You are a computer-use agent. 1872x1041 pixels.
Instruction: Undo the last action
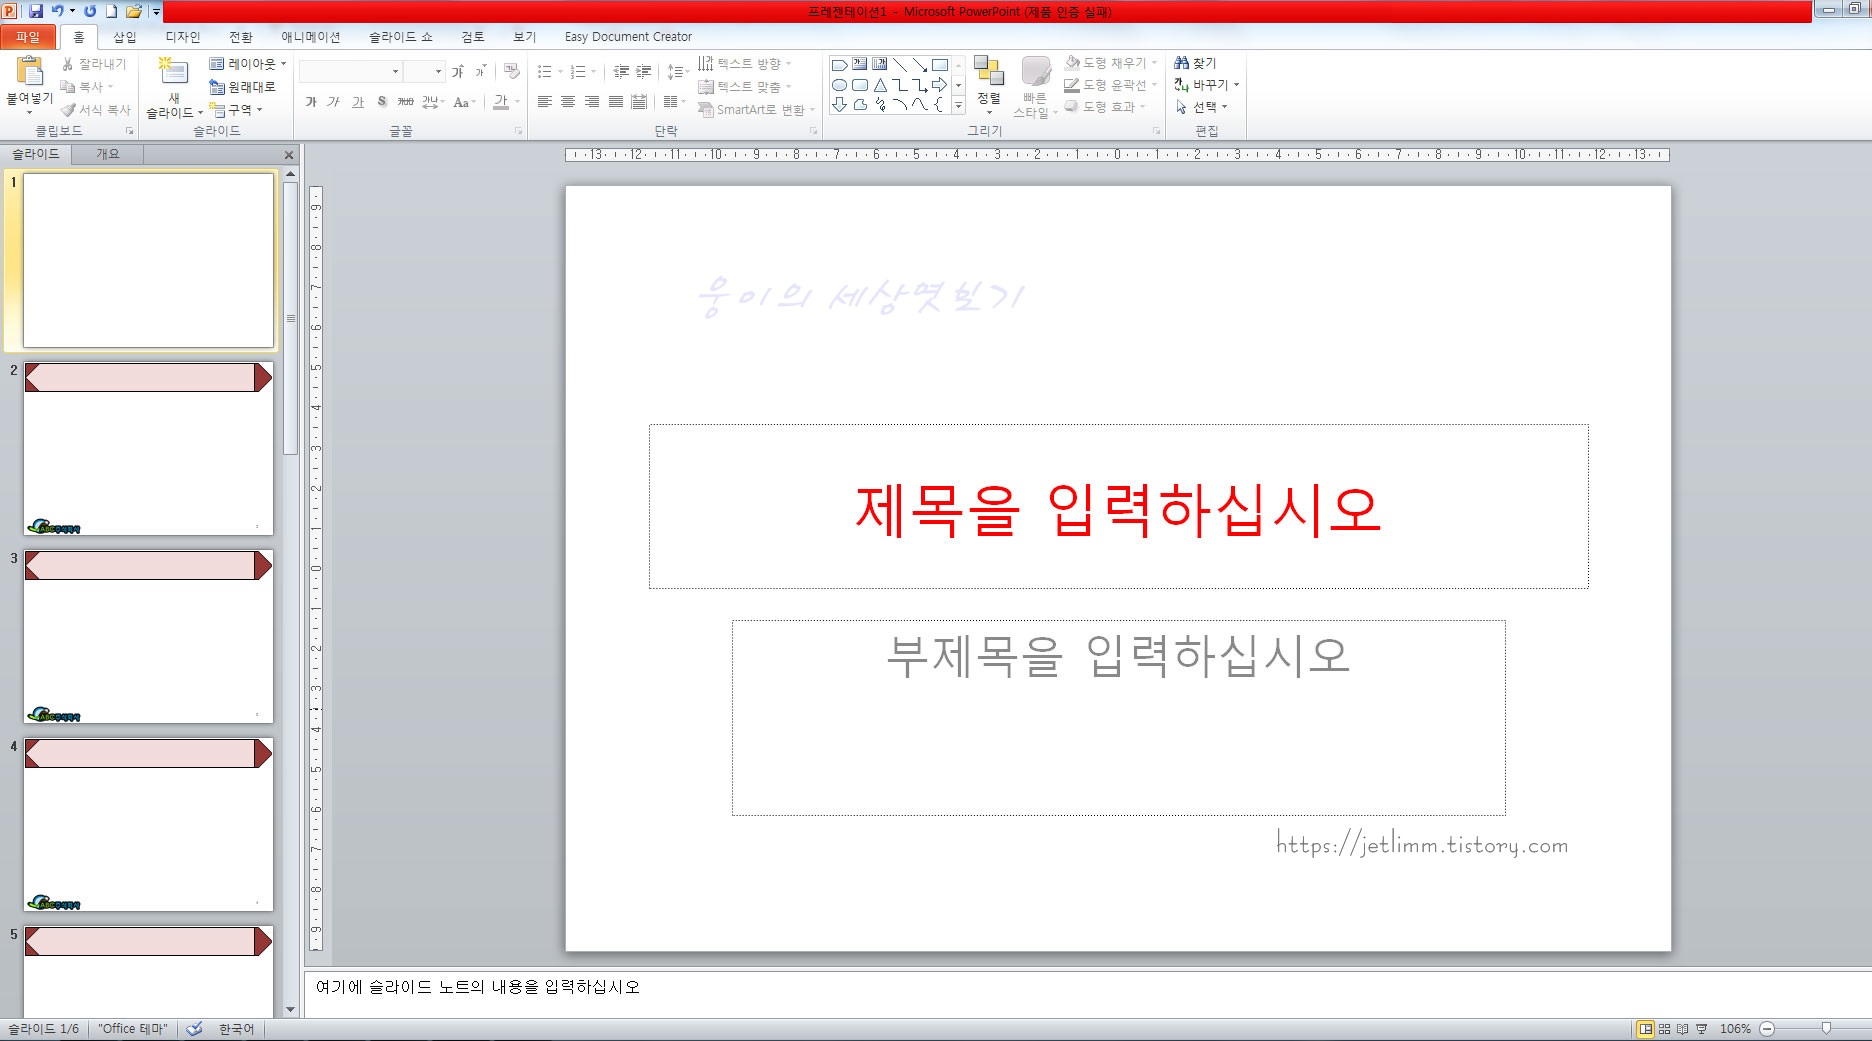[x=57, y=11]
